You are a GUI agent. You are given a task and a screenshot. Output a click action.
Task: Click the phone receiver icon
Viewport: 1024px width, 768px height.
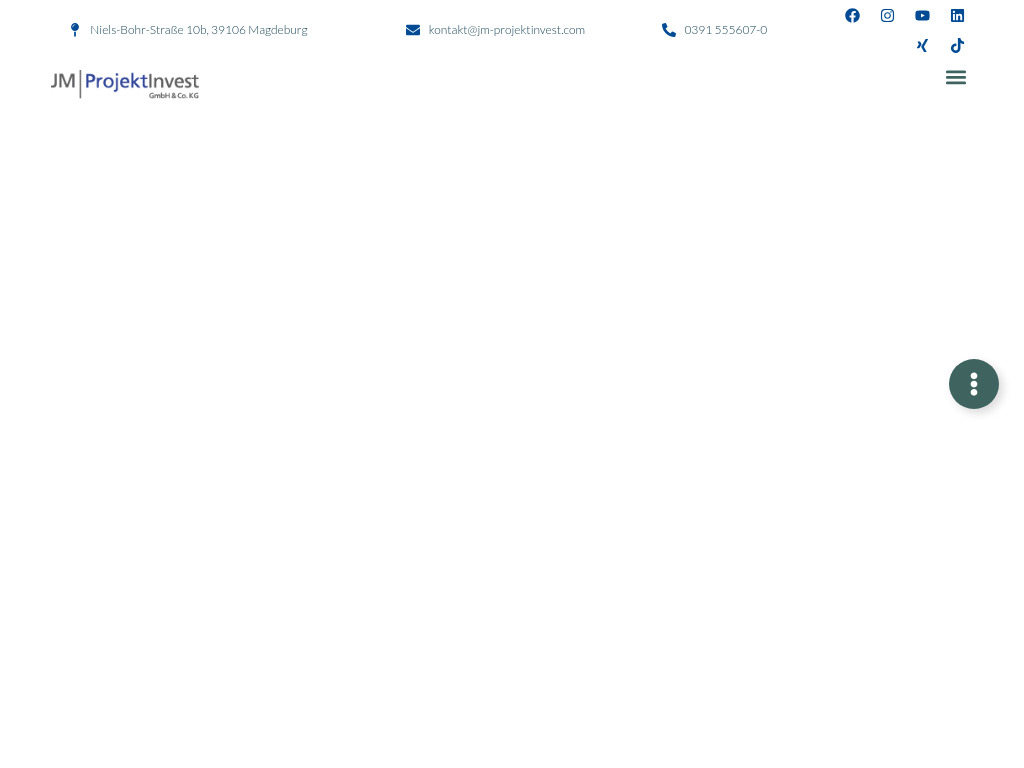[669, 30]
